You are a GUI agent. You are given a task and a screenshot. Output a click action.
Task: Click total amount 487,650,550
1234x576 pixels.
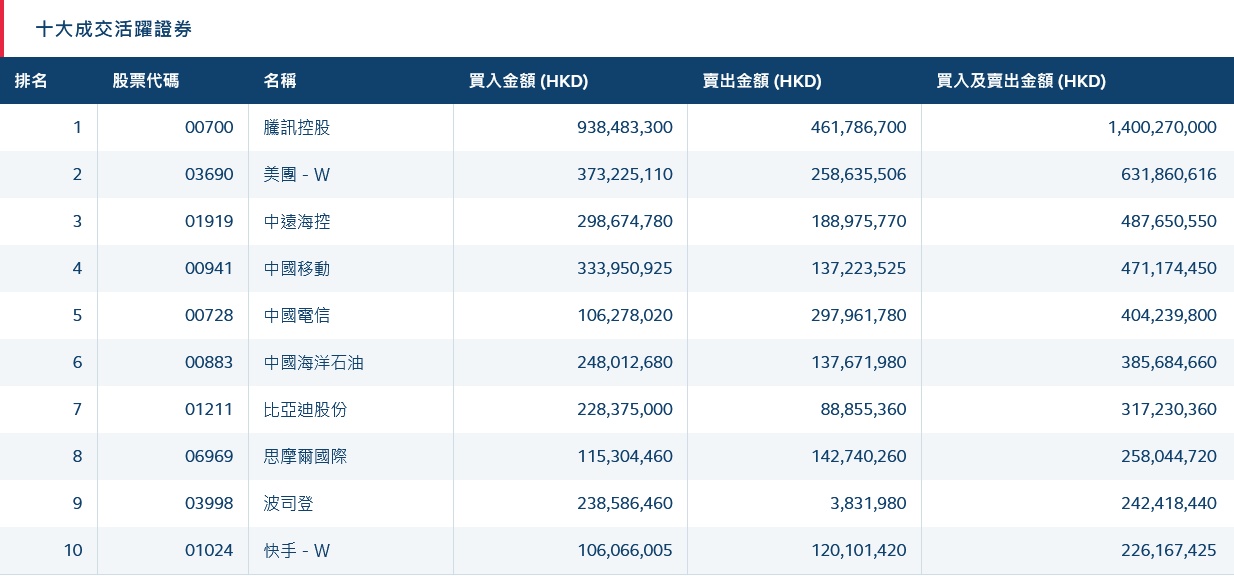point(1169,221)
